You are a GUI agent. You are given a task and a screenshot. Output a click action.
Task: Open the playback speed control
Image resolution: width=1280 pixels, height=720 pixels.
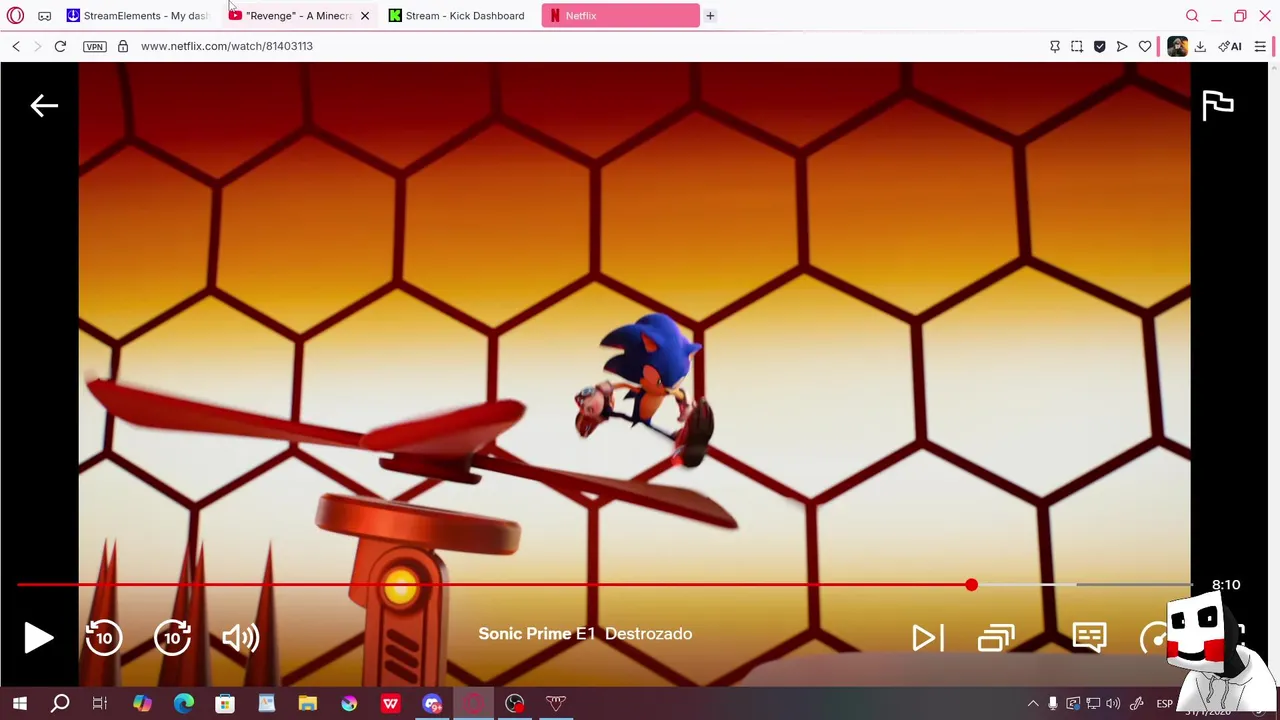click(x=1155, y=638)
